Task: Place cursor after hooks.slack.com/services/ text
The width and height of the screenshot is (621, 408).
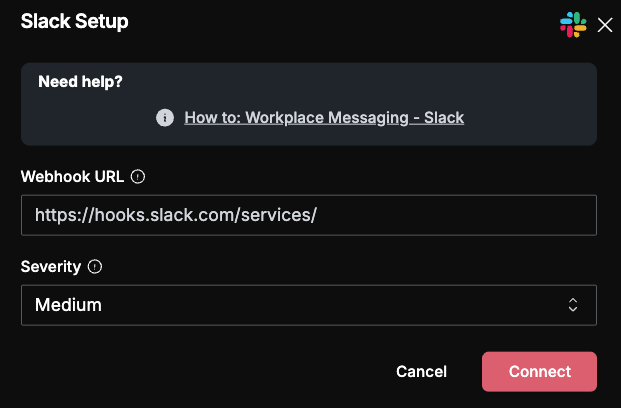Action: 318,215
